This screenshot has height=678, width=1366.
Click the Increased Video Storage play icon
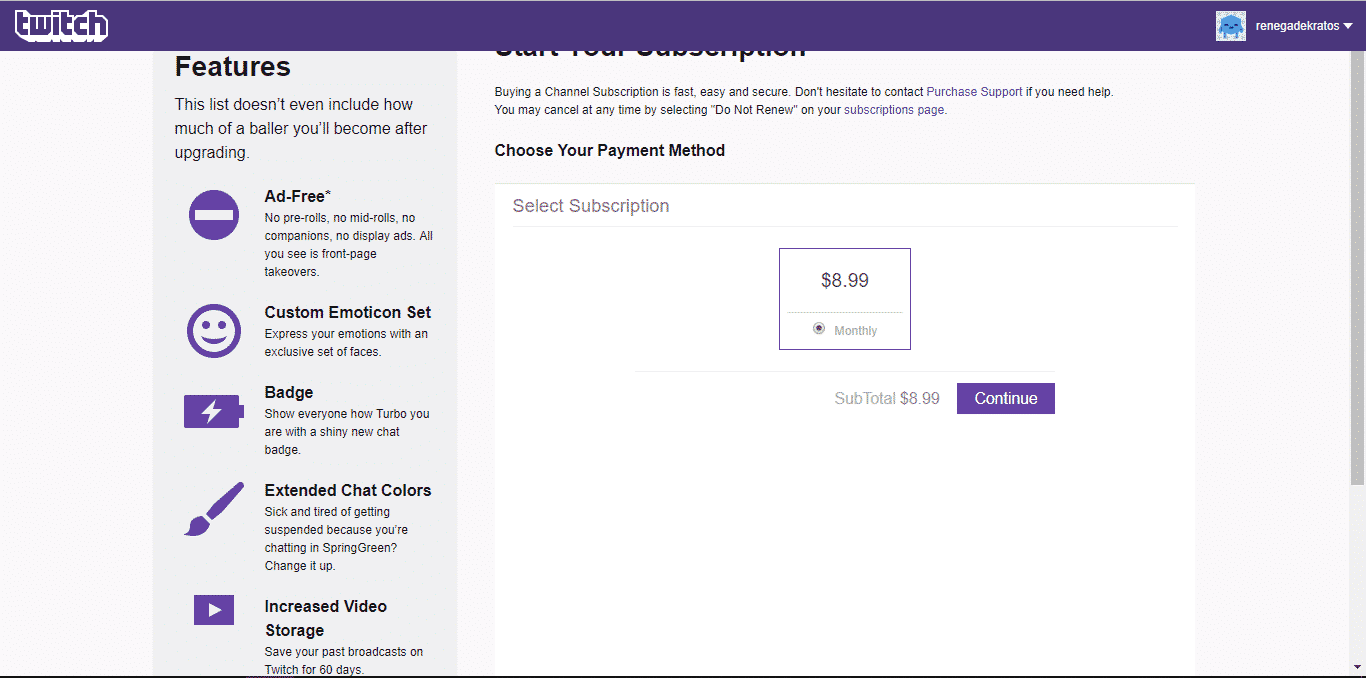point(213,609)
